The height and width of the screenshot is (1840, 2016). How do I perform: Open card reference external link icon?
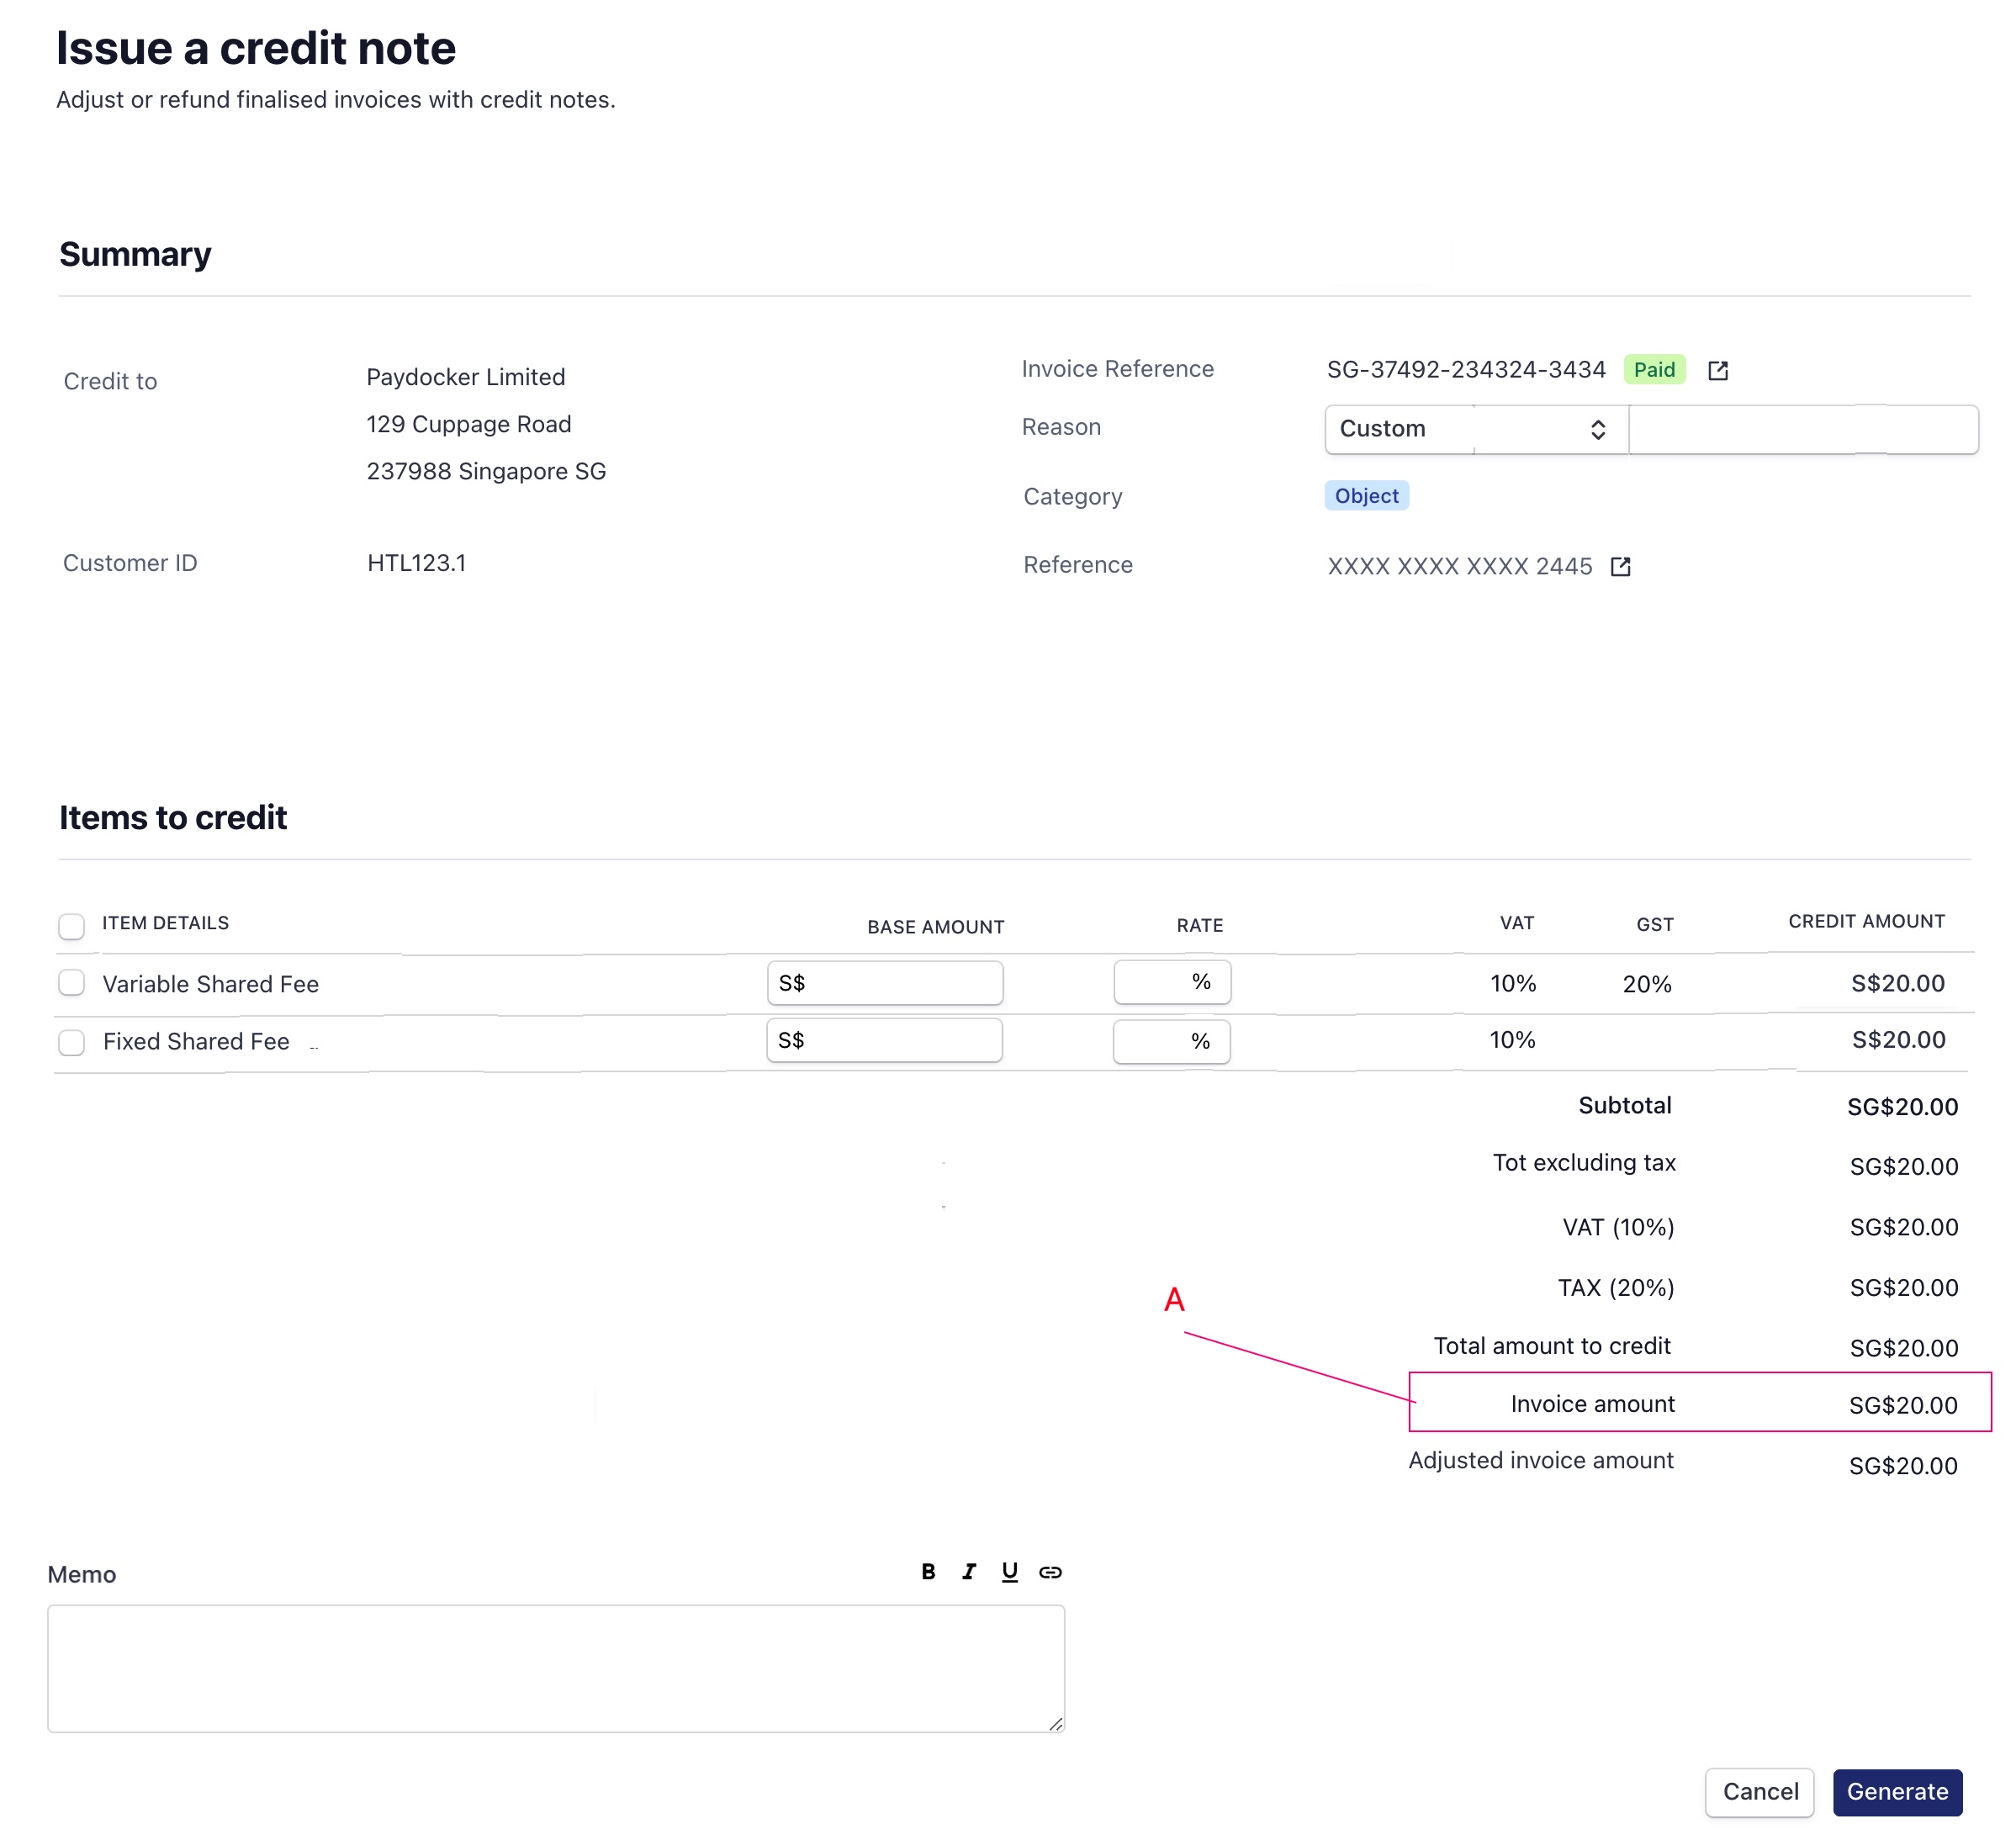(x=1620, y=567)
